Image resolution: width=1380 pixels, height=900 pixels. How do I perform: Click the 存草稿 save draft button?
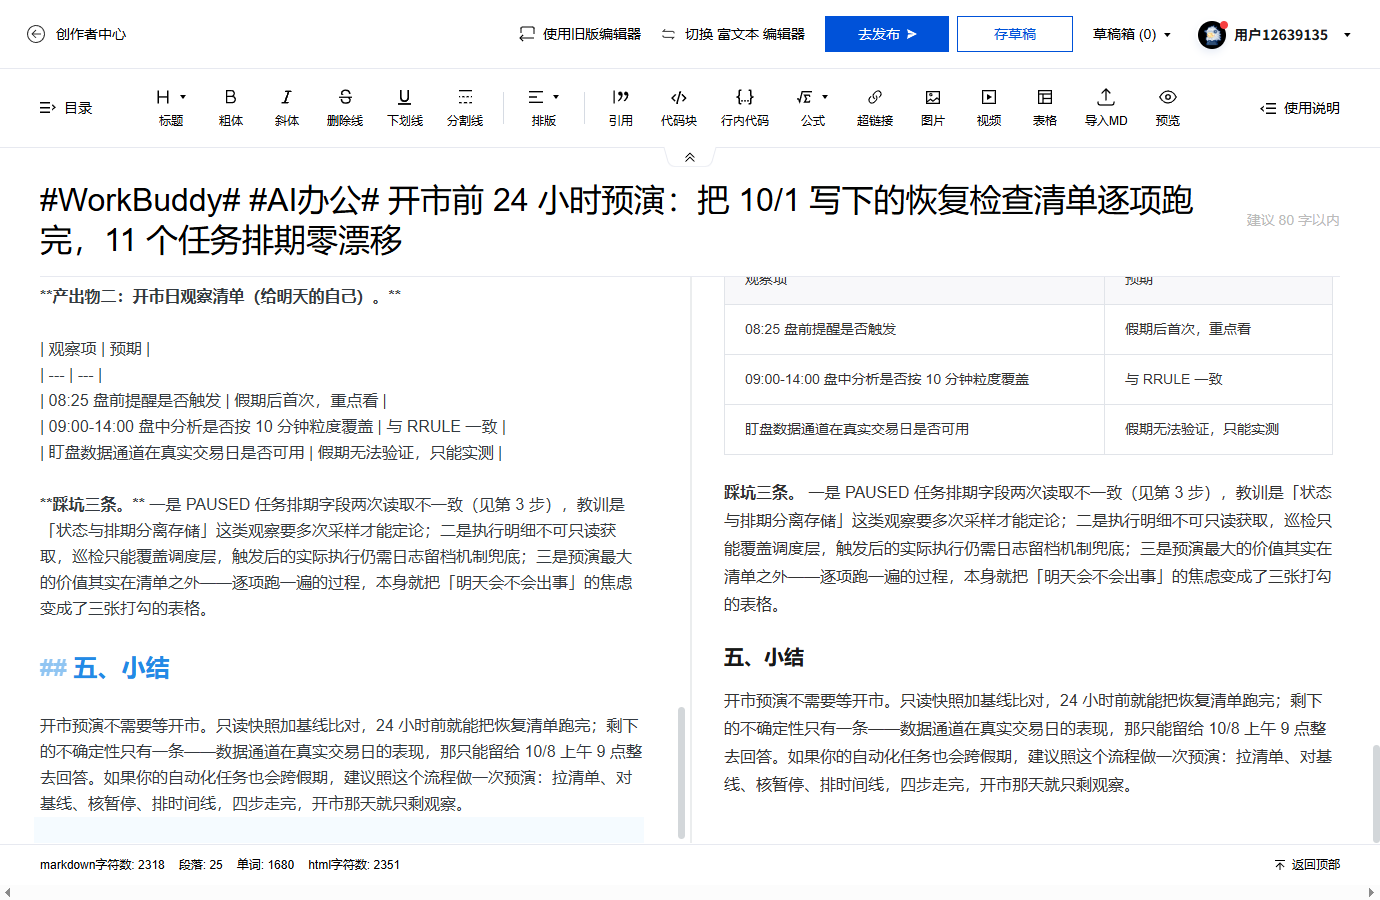[1015, 34]
